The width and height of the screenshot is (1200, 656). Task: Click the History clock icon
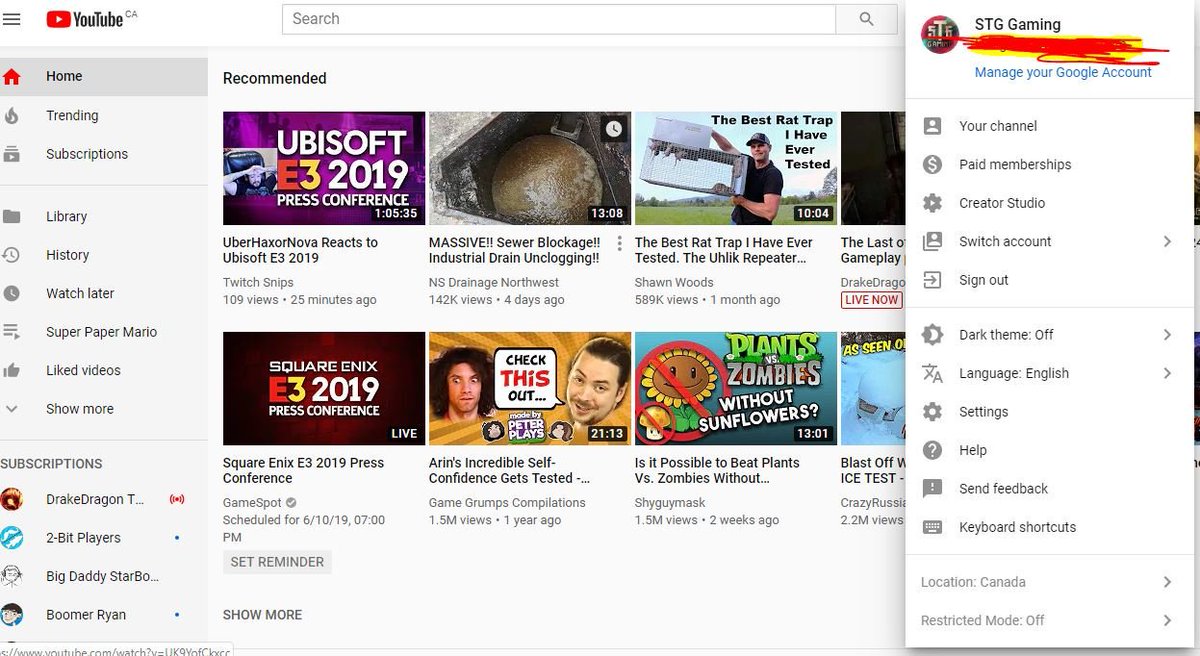click(x=11, y=255)
